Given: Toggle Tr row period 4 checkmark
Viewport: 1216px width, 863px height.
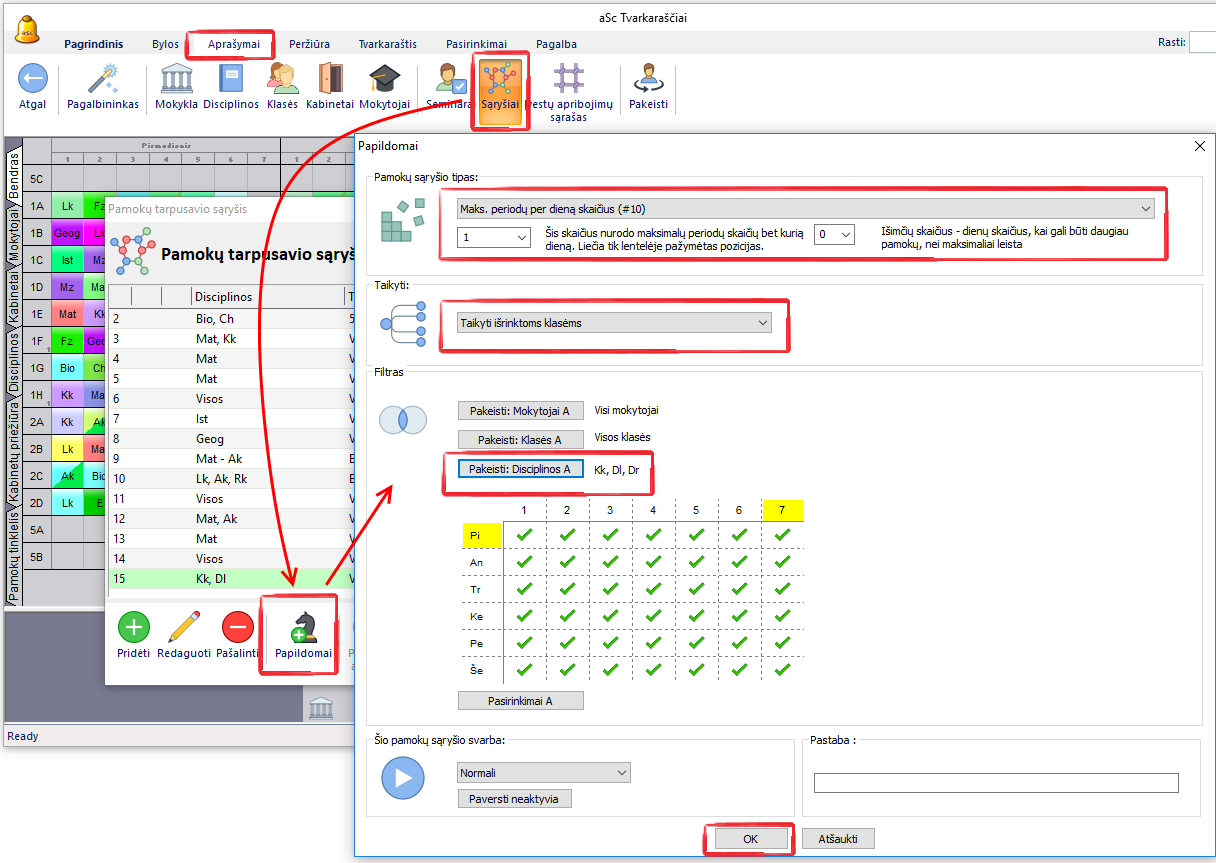Looking at the screenshot, I should [653, 590].
